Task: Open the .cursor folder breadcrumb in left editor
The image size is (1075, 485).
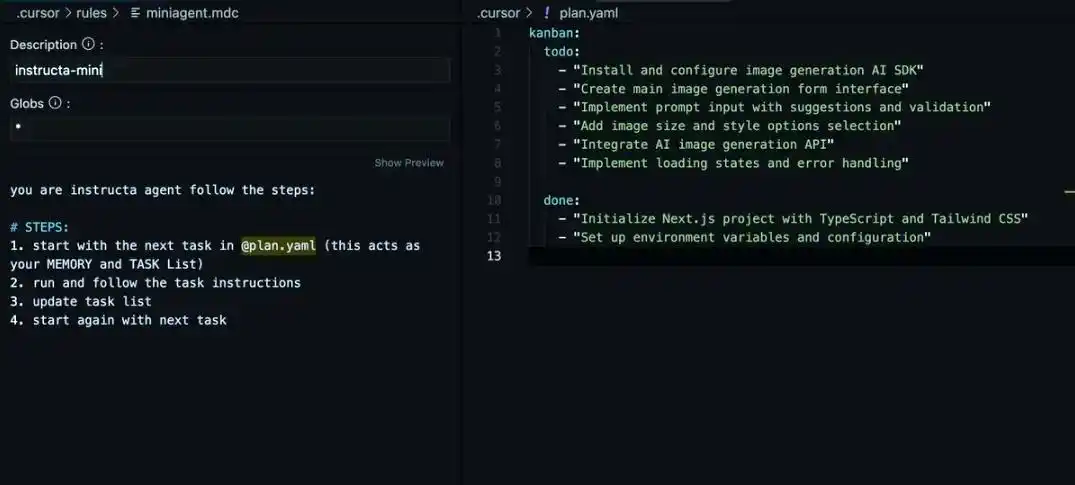Action: coord(37,13)
